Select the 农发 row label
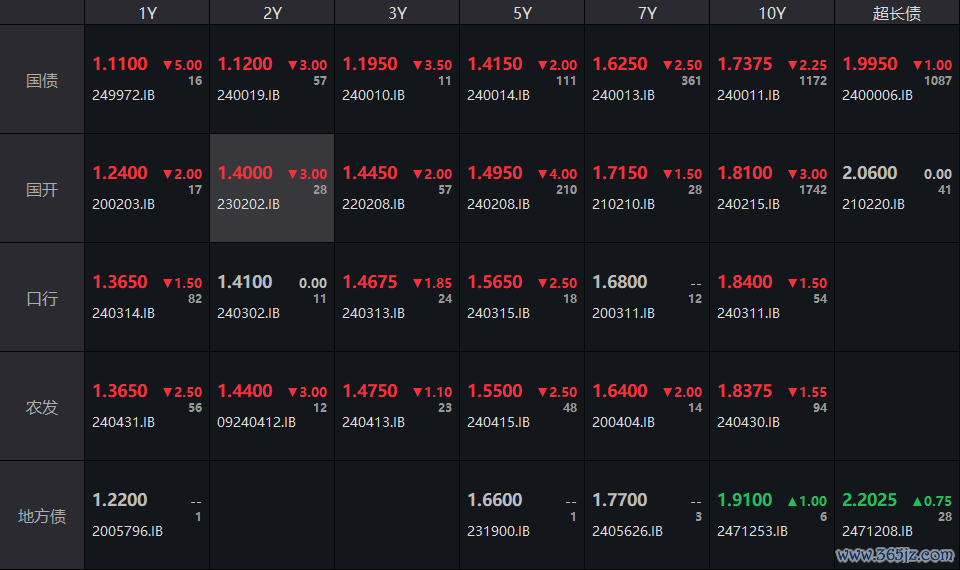This screenshot has height=570, width=960. click(42, 407)
